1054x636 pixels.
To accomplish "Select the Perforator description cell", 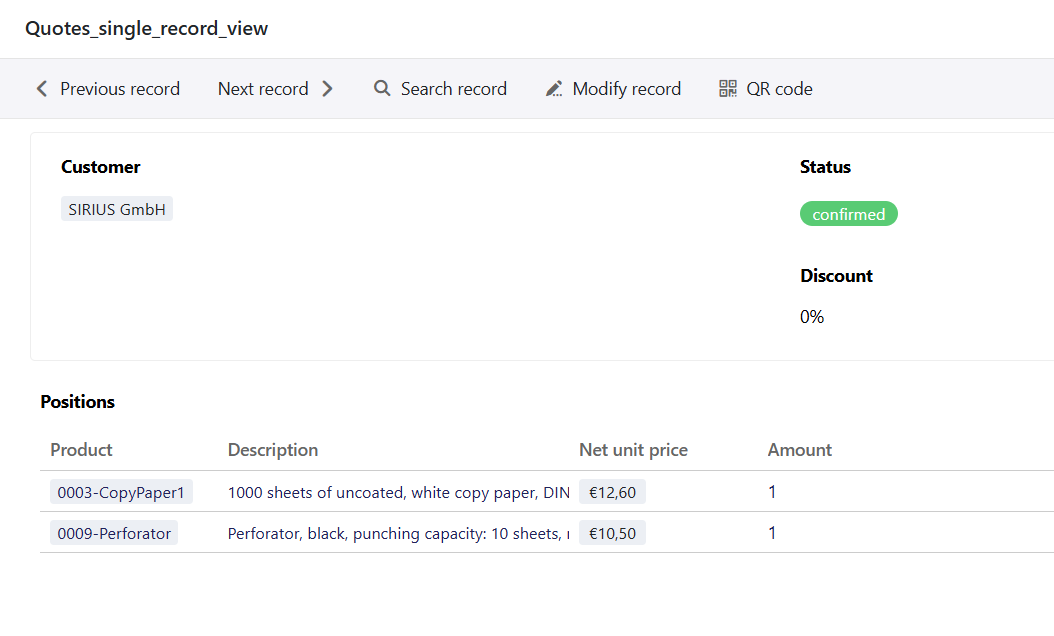I will pos(398,533).
